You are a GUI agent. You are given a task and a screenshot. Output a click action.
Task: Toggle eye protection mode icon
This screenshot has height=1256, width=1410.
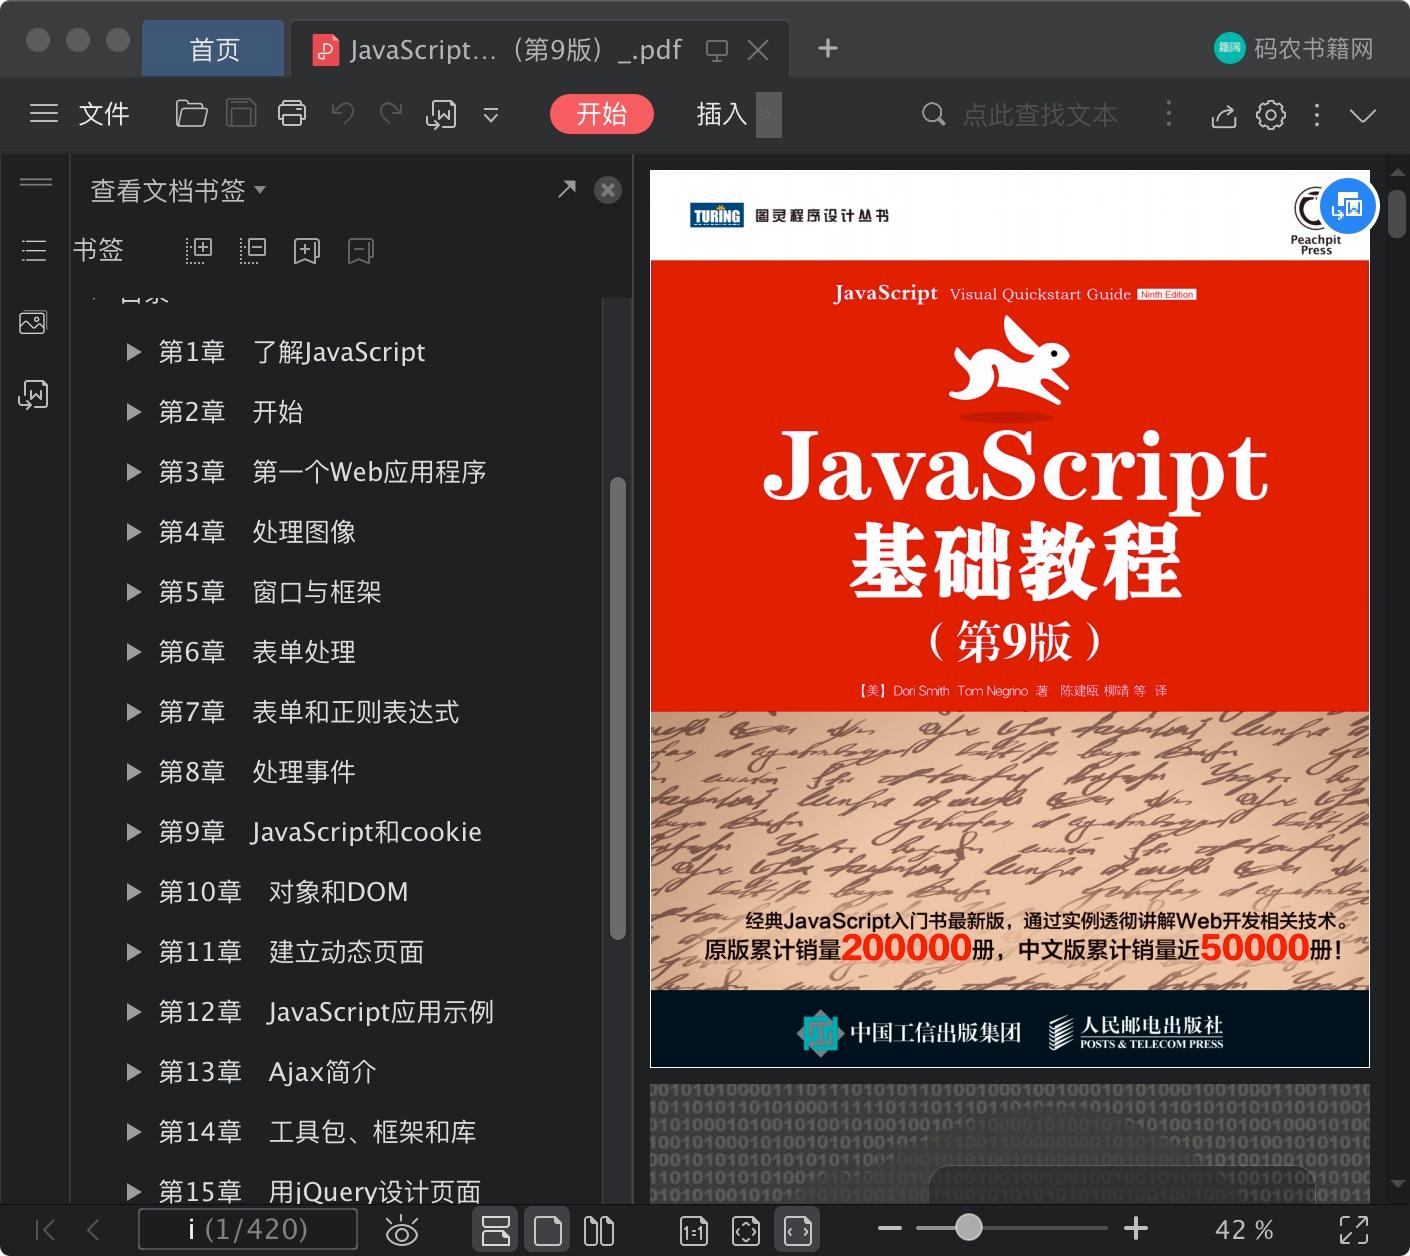pos(402,1230)
